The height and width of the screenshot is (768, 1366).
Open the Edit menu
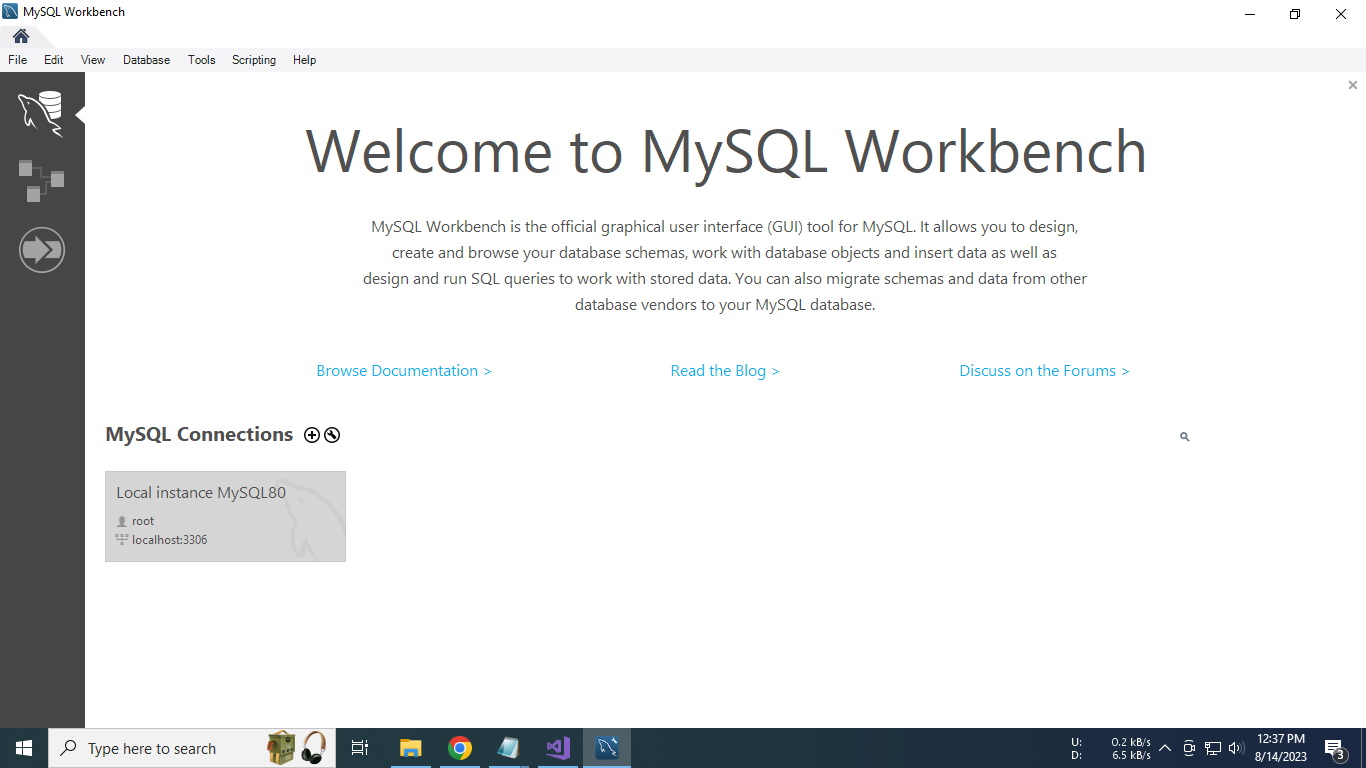54,60
